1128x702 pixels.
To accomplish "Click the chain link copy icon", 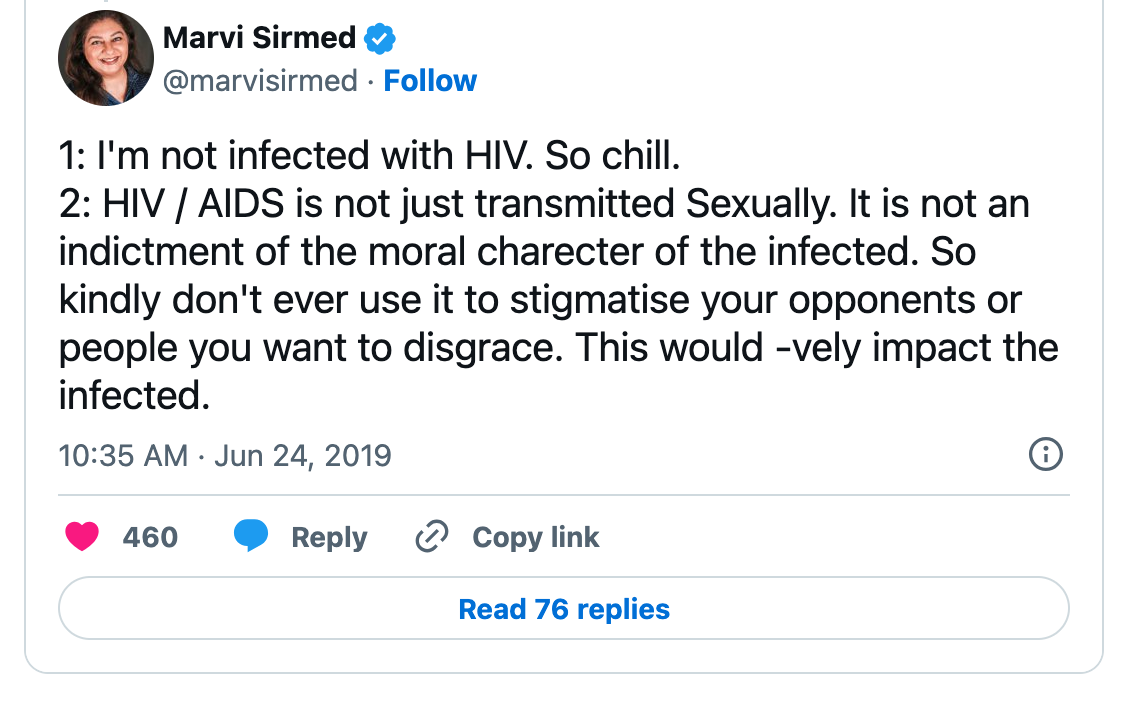I will tap(431, 537).
